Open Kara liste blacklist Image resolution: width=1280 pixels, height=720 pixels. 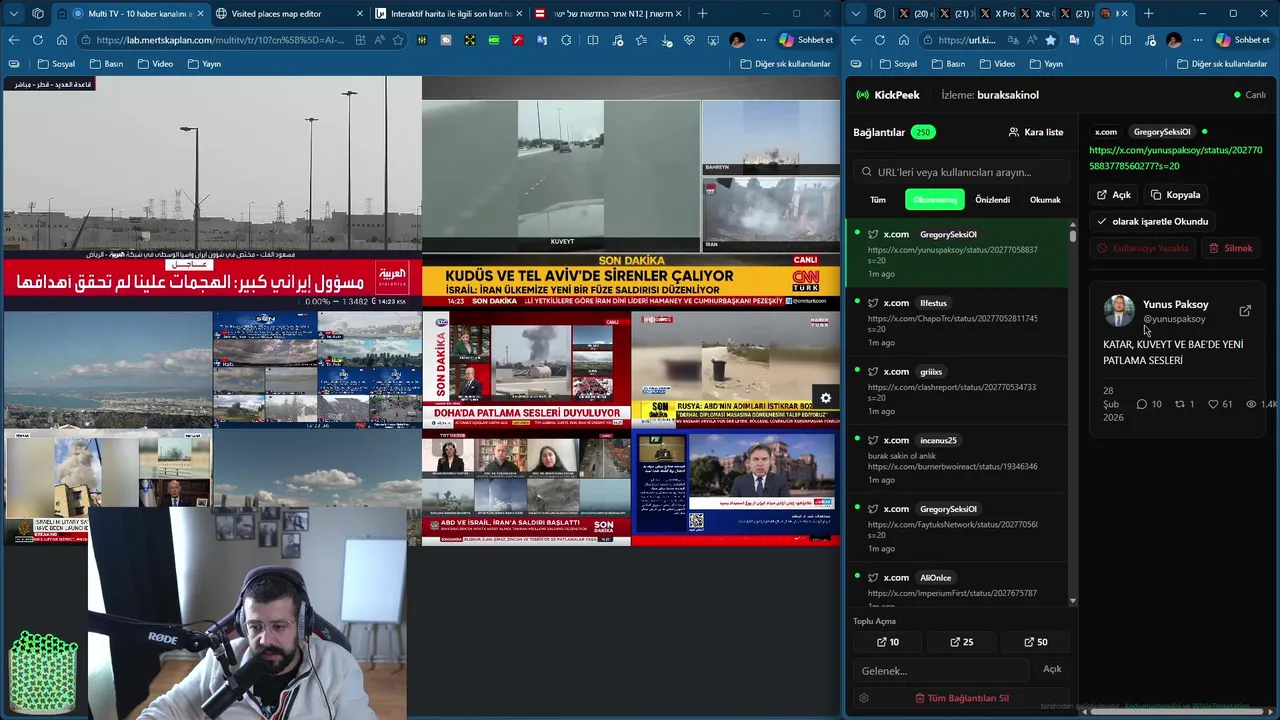(1036, 132)
